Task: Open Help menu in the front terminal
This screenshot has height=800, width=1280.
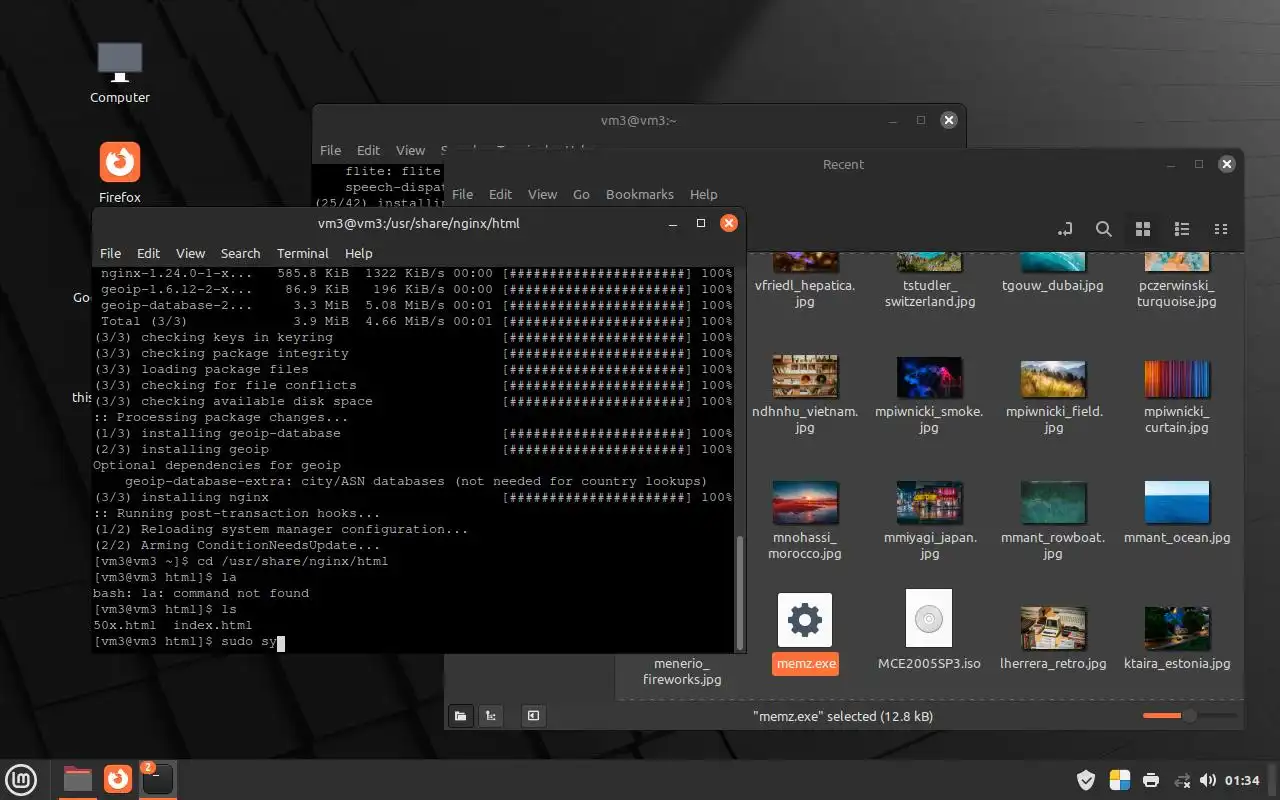Action: pos(358,253)
